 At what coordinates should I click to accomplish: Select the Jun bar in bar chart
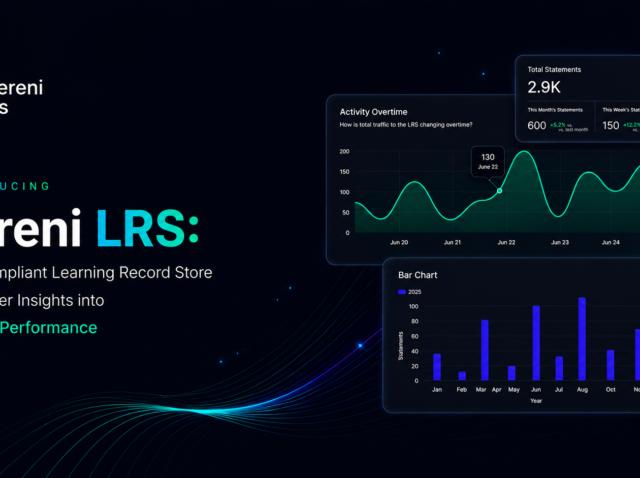pos(536,343)
